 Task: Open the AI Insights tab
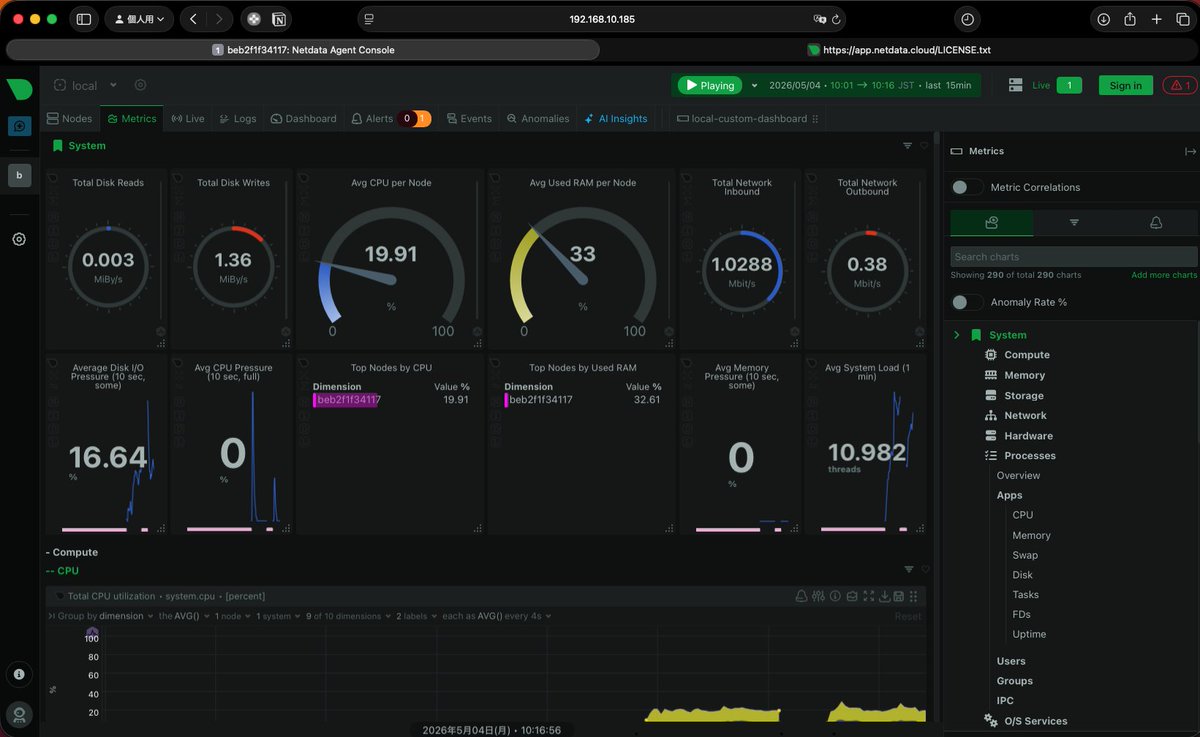616,118
